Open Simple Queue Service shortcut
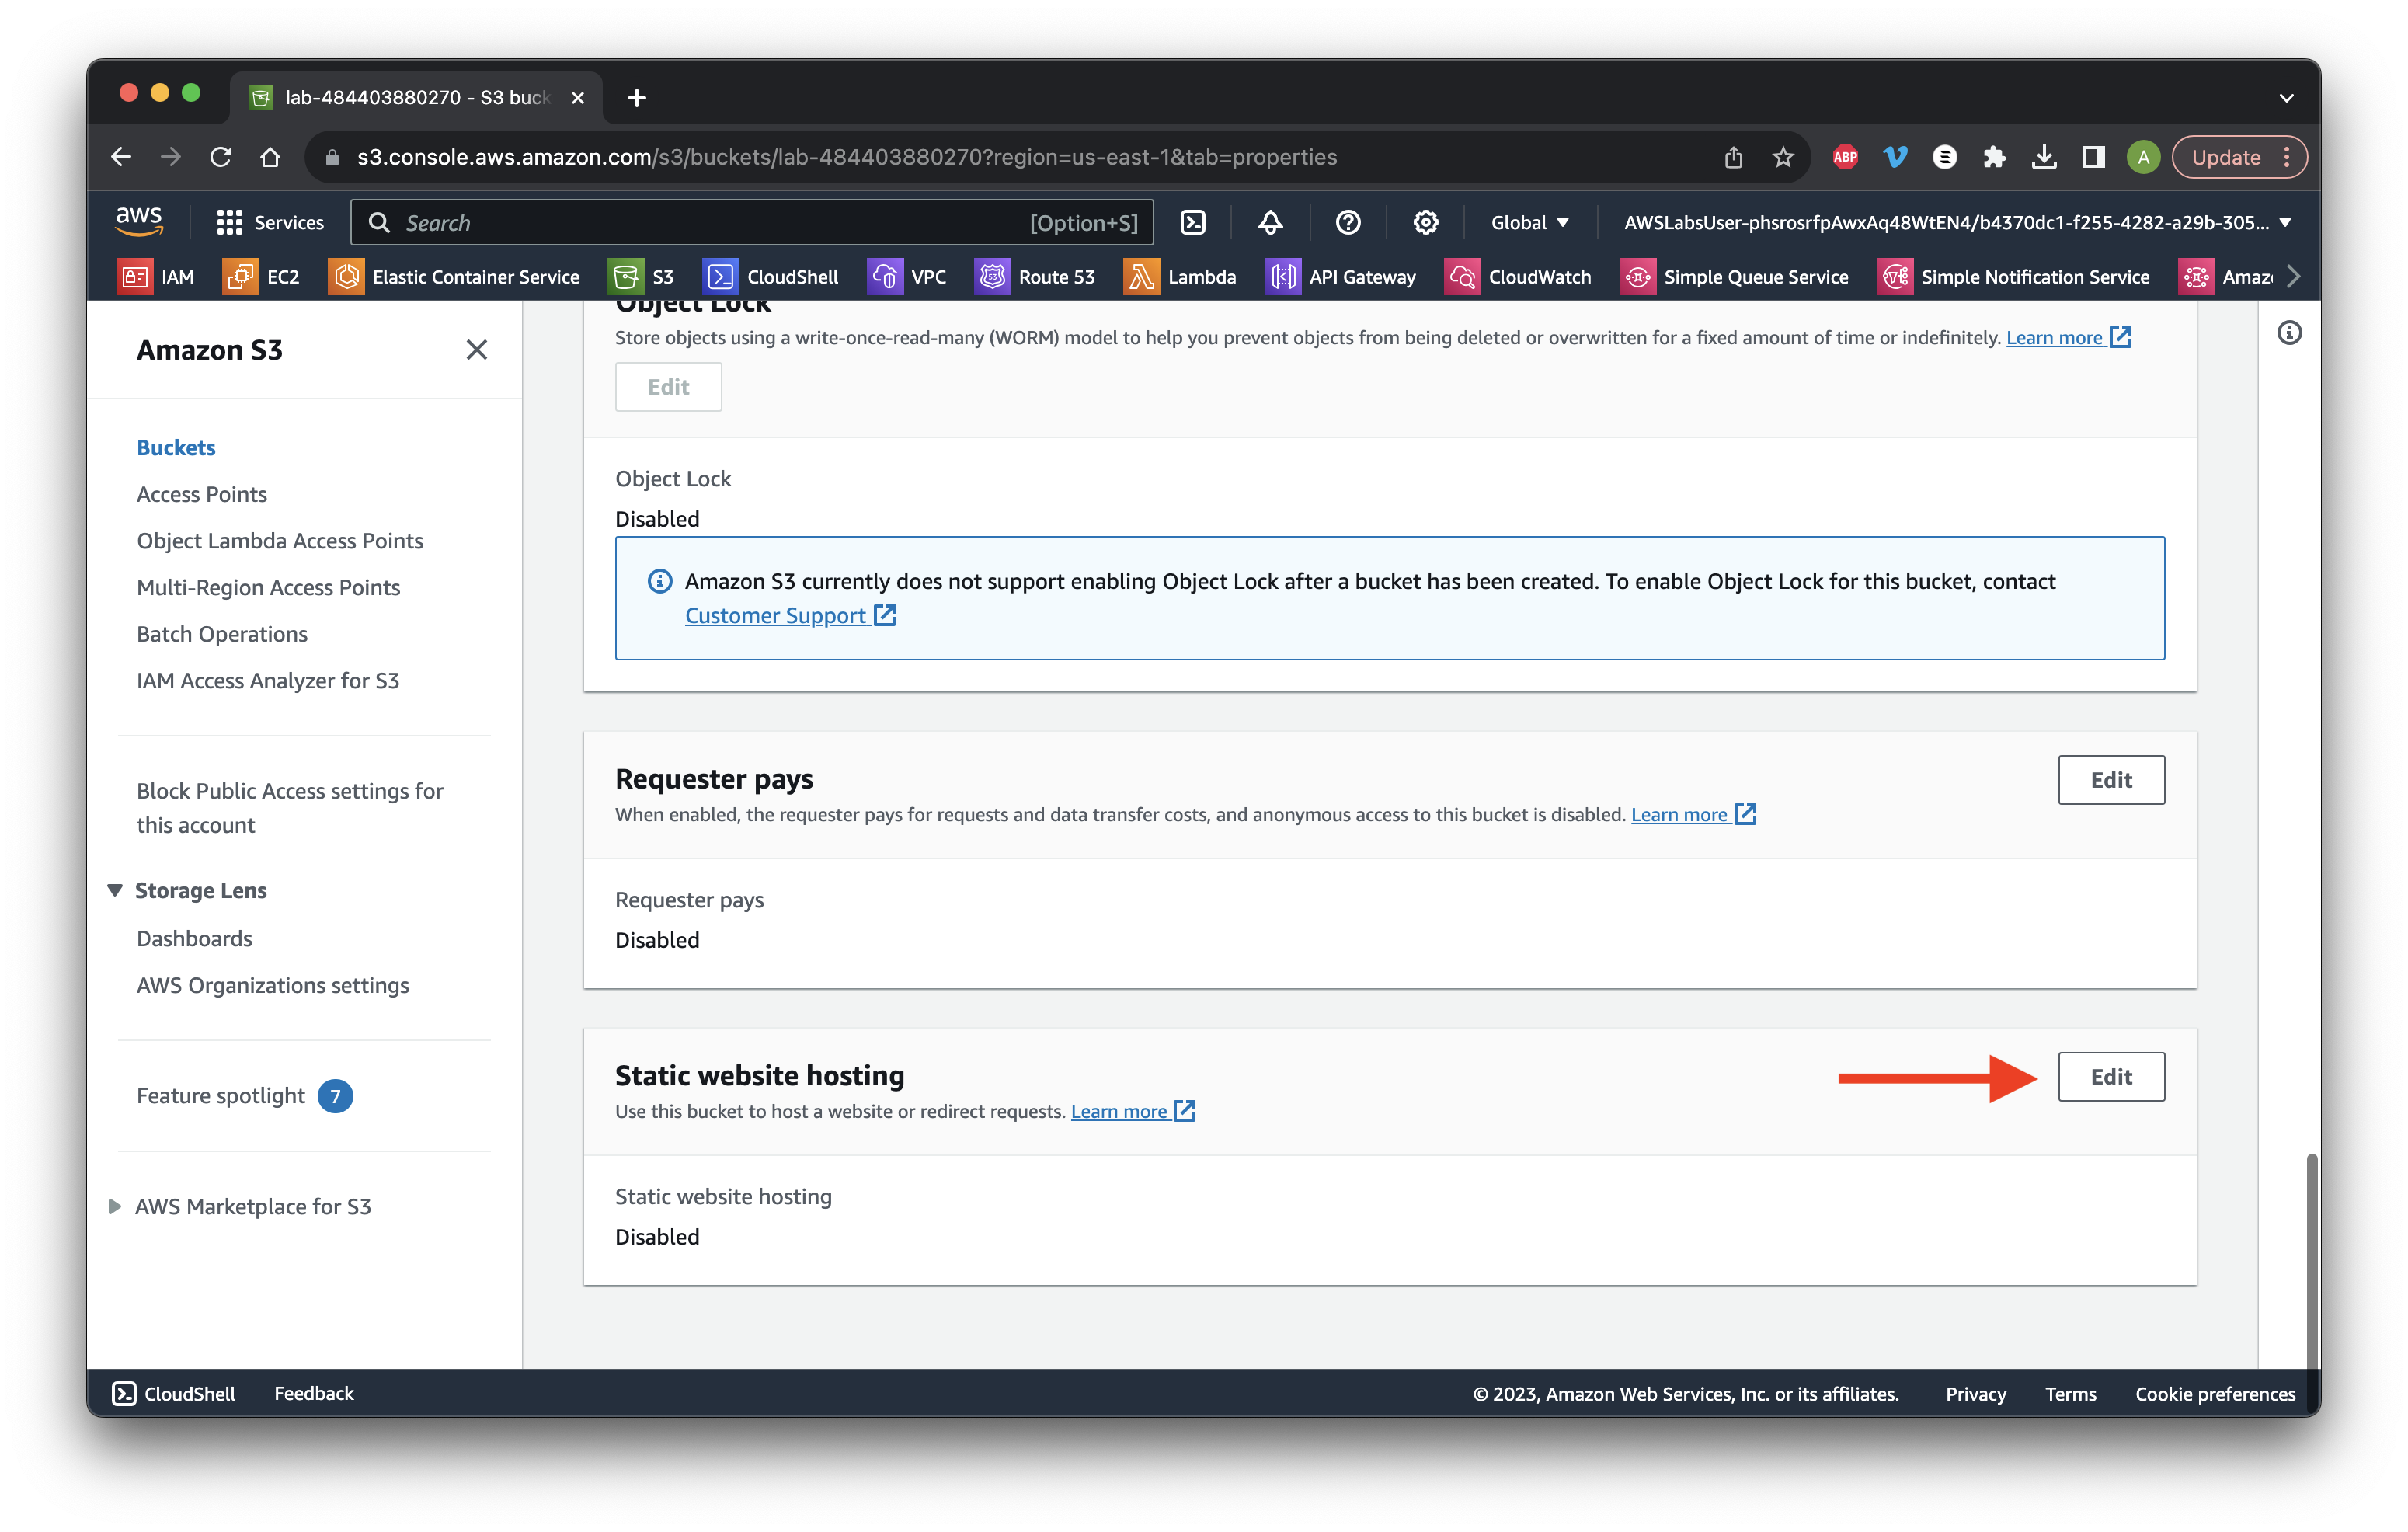The height and width of the screenshot is (1532, 2408). [x=1735, y=276]
